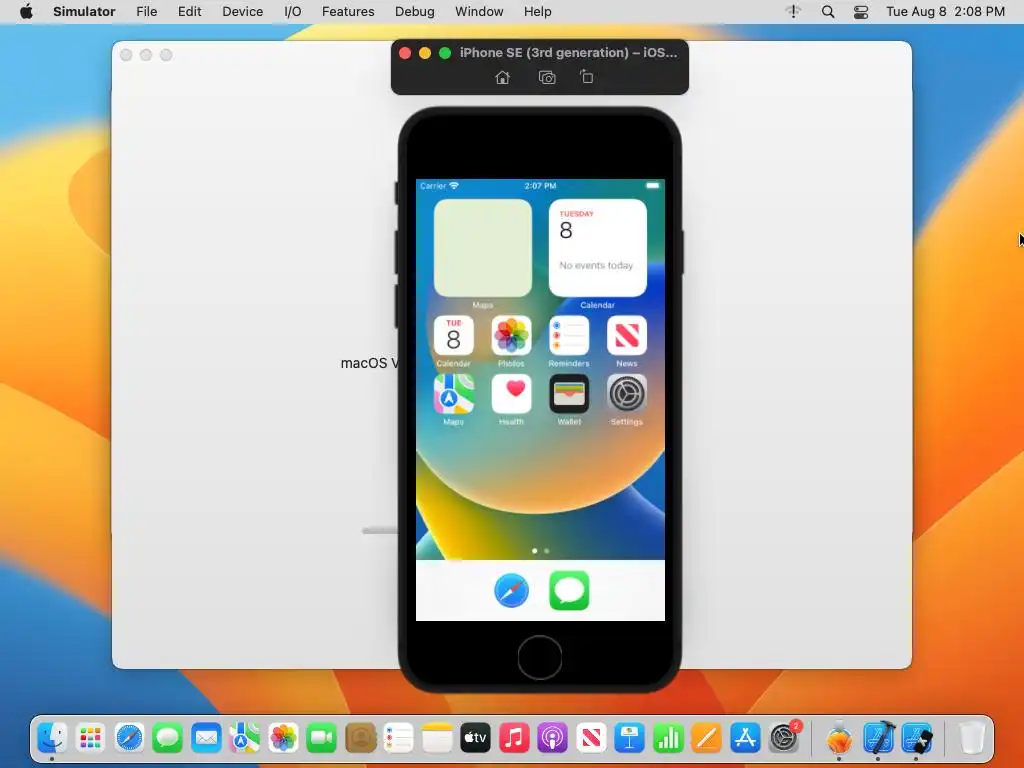Open the Health app on iPhone
Image resolution: width=1024 pixels, height=768 pixels.
click(511, 394)
